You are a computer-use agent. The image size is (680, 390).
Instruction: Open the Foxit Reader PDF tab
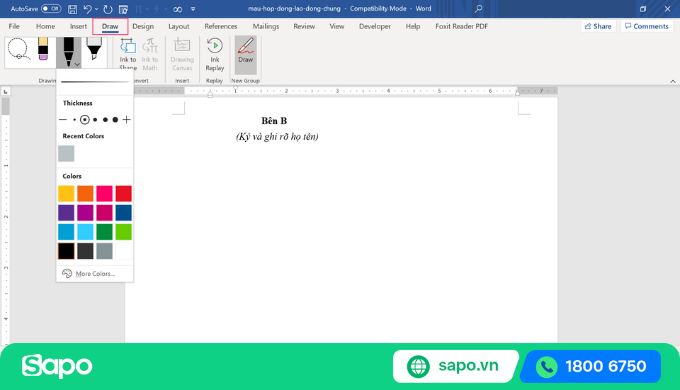(461, 26)
